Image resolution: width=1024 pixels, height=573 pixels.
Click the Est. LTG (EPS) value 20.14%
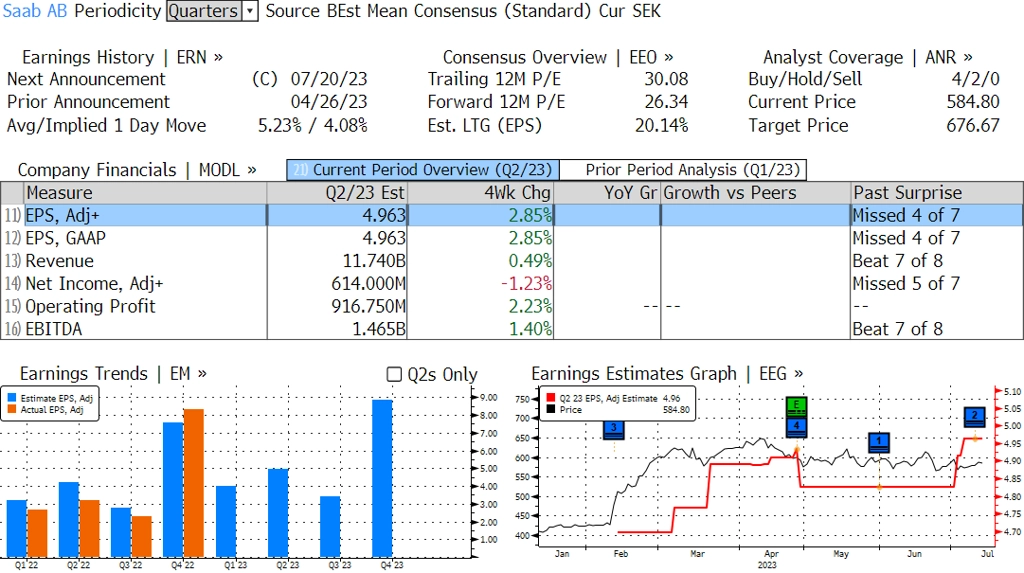click(x=662, y=125)
